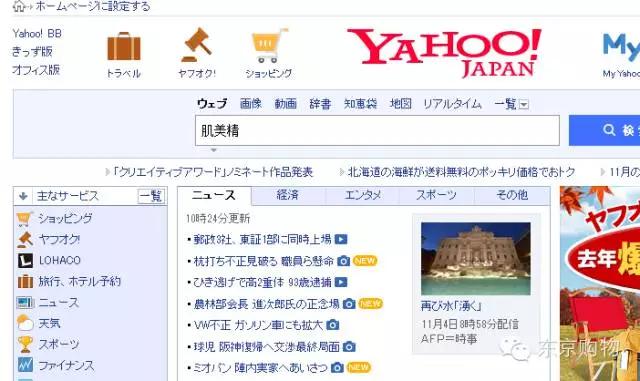Open headline VW不正 ガソリン車にも拡大
This screenshot has width=640, height=381.
[x=258, y=325]
